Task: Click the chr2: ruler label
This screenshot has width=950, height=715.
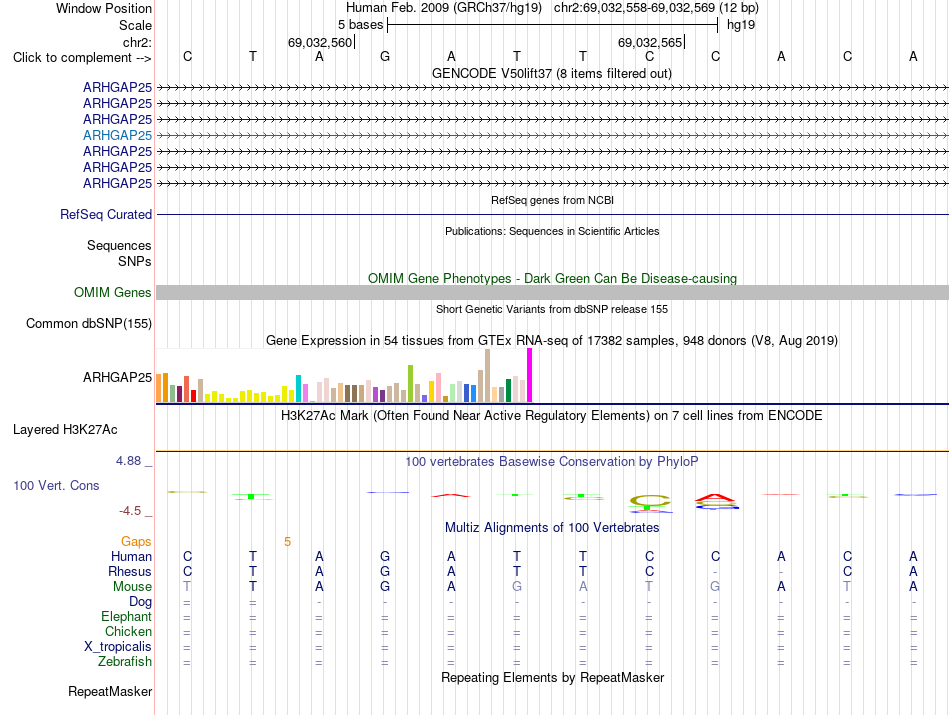Action: tap(138, 42)
